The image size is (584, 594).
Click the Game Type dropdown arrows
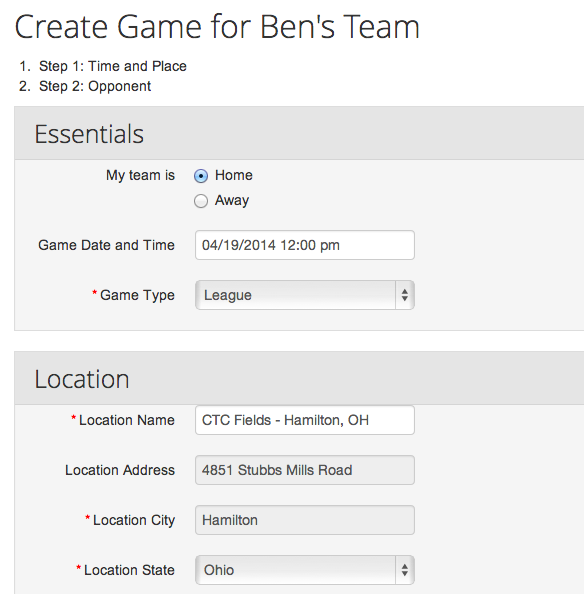click(405, 295)
